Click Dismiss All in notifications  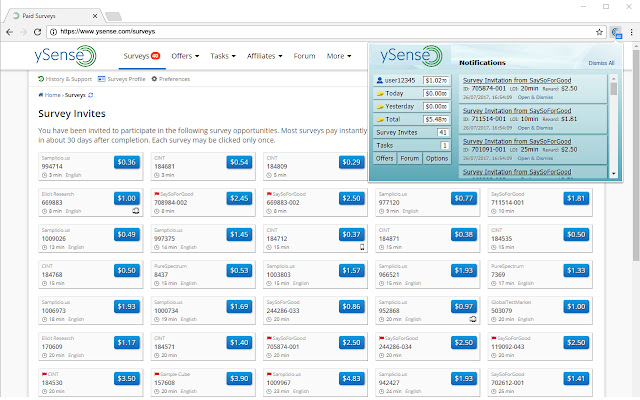(x=600, y=62)
